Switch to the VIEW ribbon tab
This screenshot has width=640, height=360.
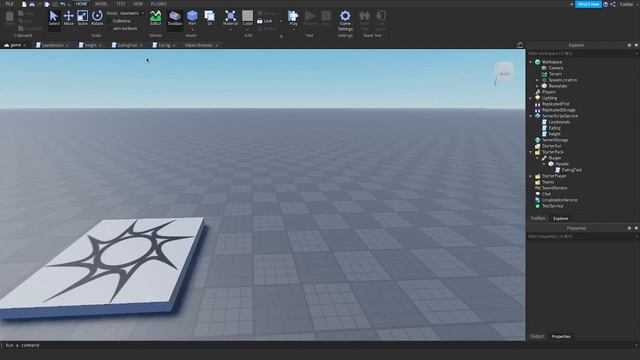click(x=138, y=4)
